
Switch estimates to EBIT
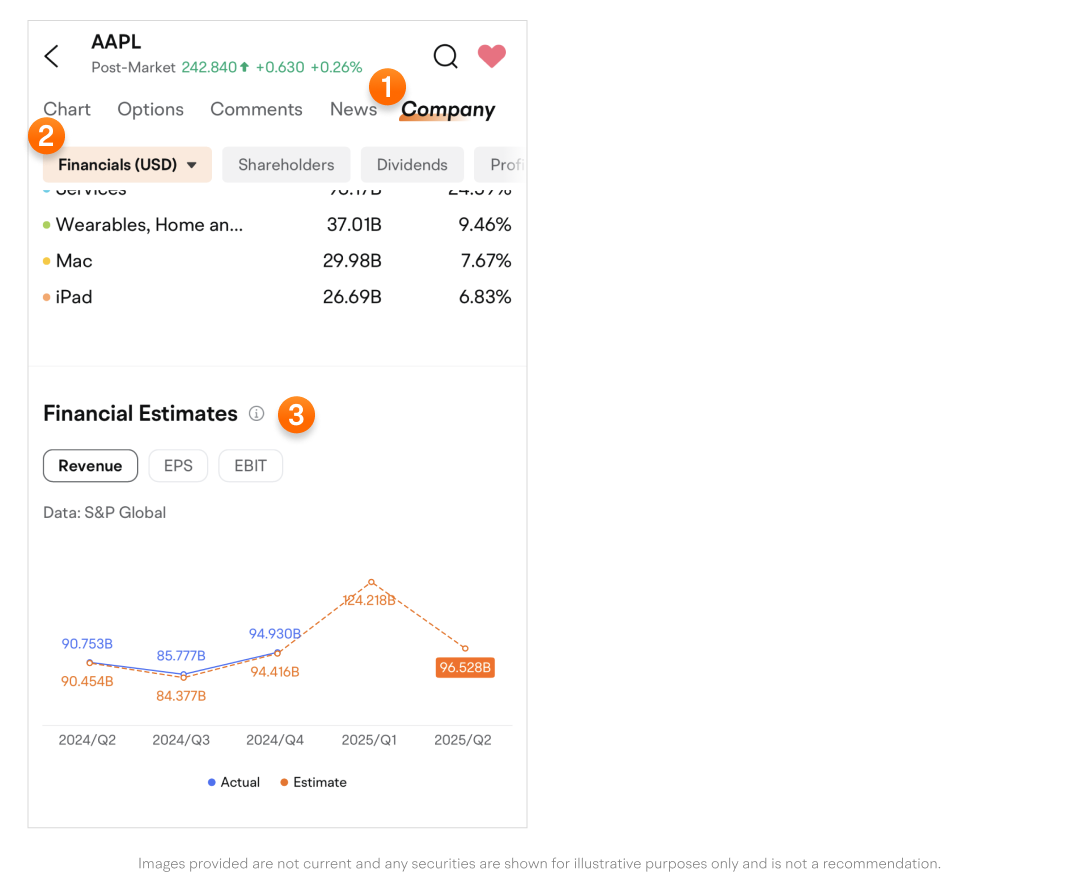click(x=250, y=466)
